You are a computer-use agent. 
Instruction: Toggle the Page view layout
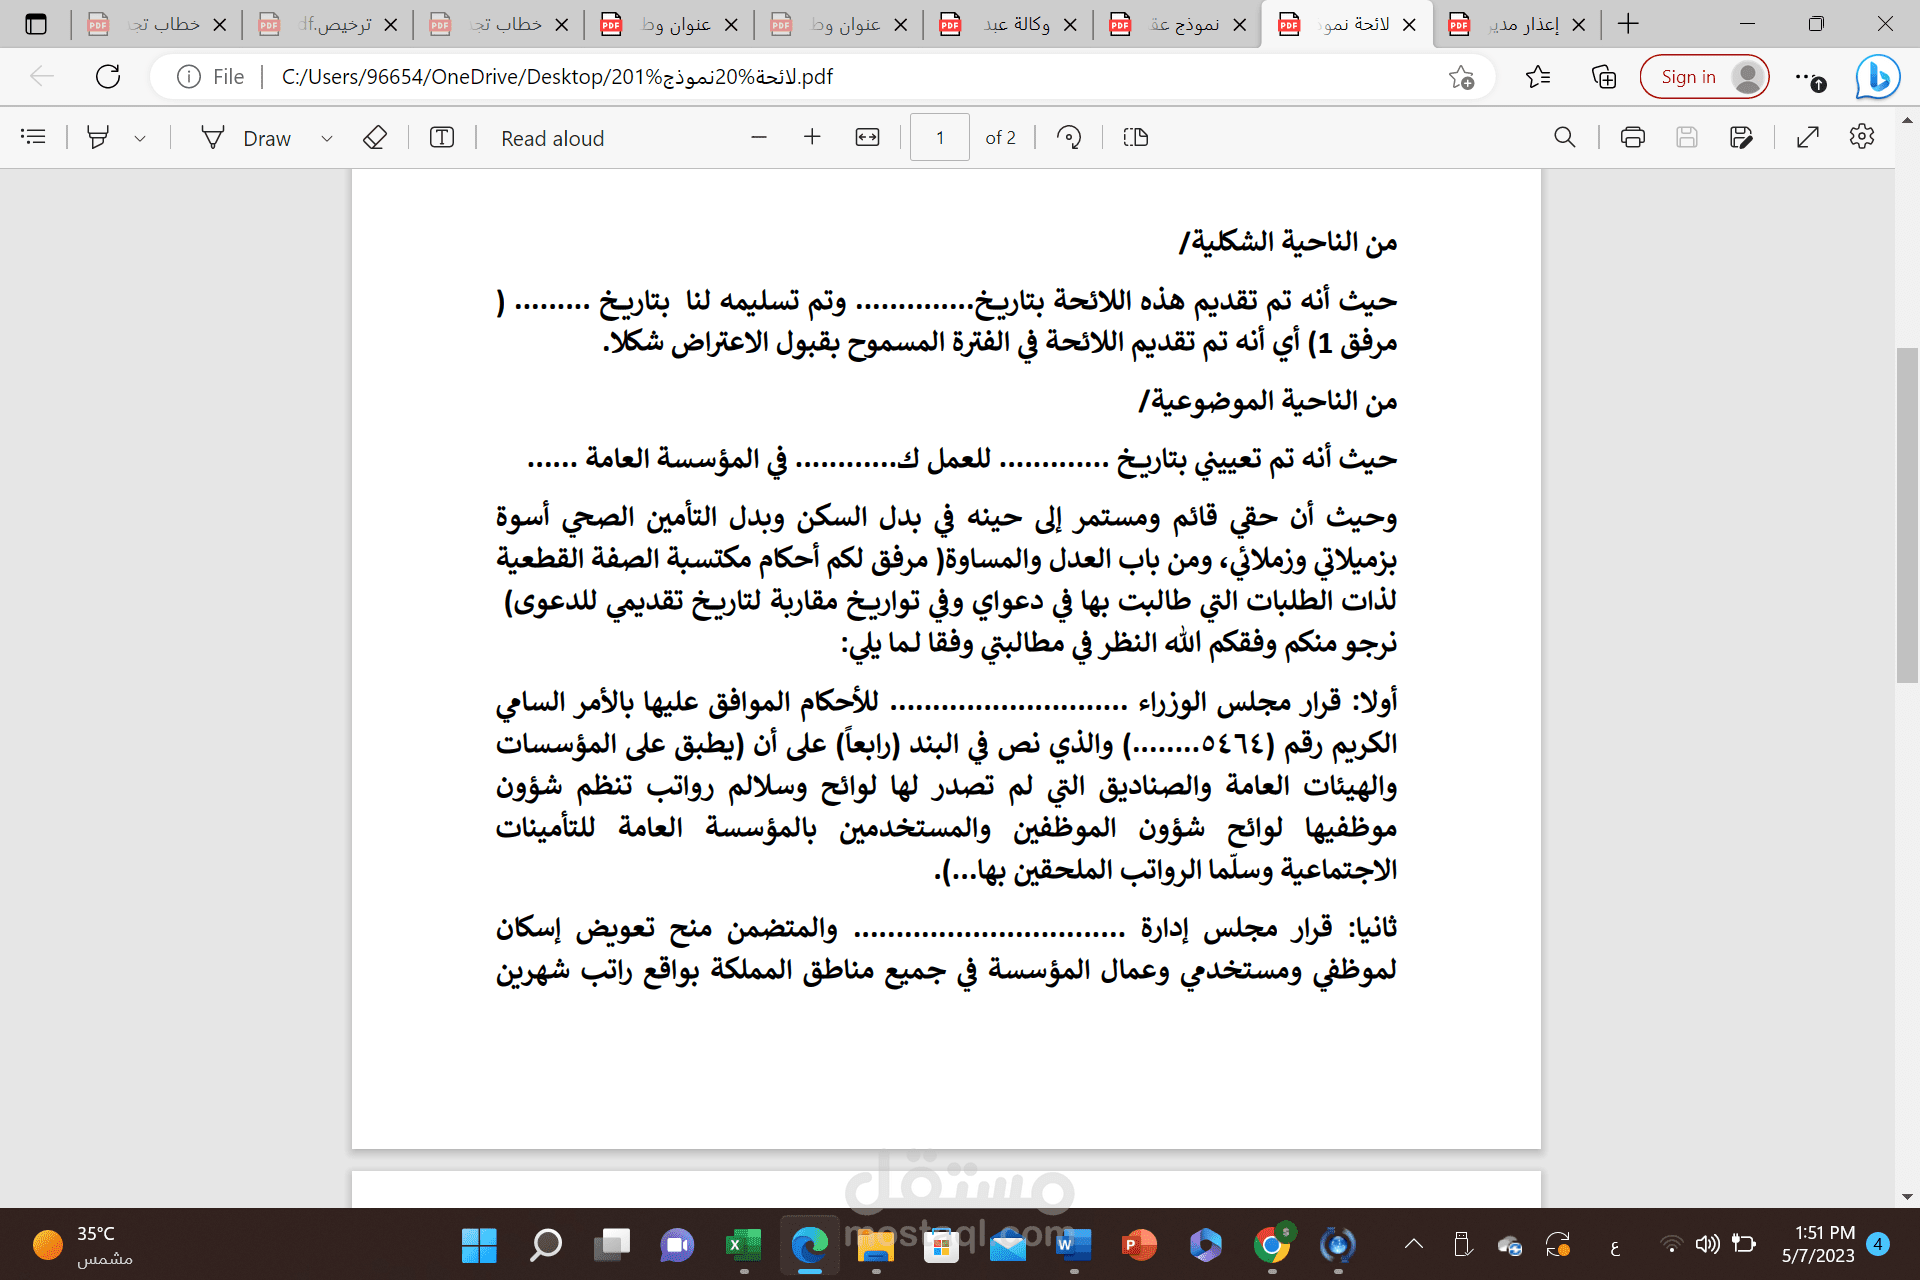[1136, 138]
